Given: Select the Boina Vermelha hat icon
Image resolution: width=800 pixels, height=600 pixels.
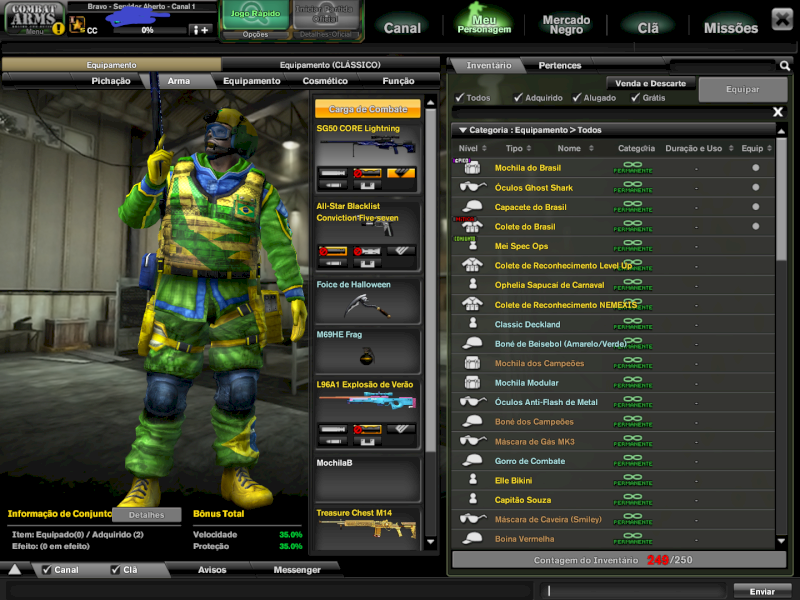Looking at the screenshot, I should tap(472, 538).
